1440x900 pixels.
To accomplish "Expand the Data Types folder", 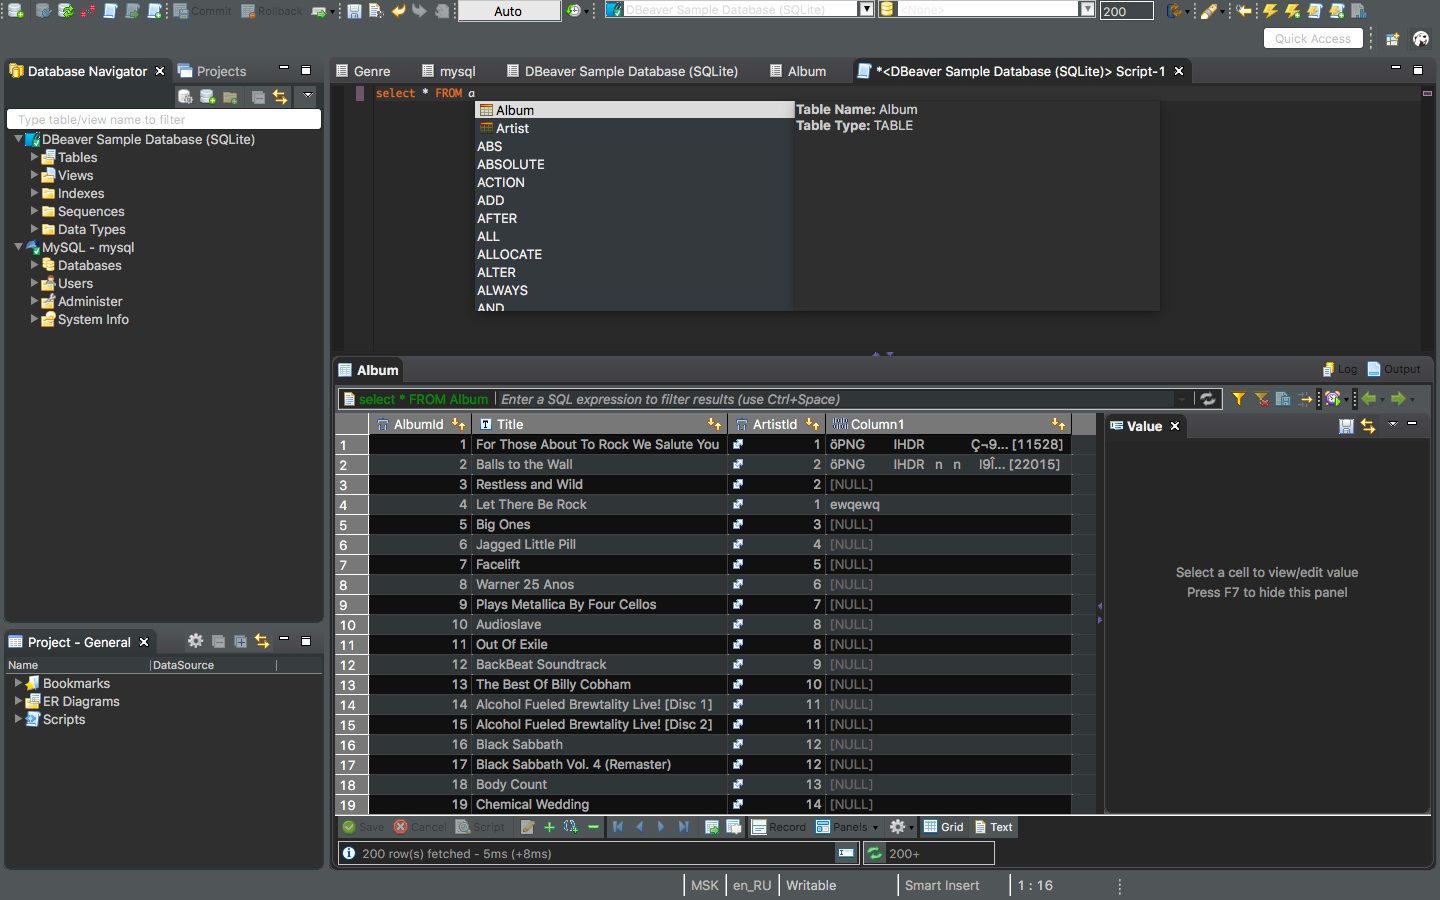I will tap(34, 229).
